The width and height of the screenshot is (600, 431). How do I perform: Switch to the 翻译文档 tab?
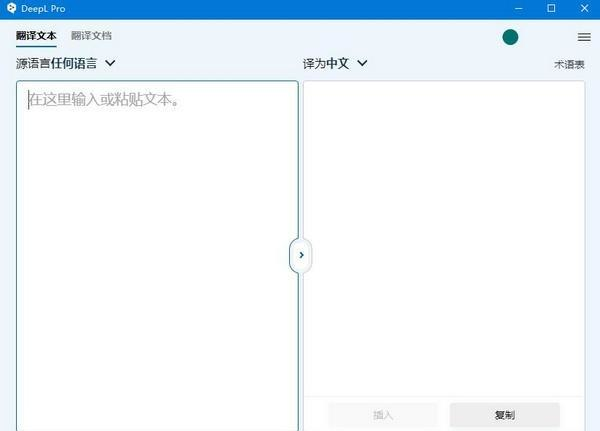(91, 36)
